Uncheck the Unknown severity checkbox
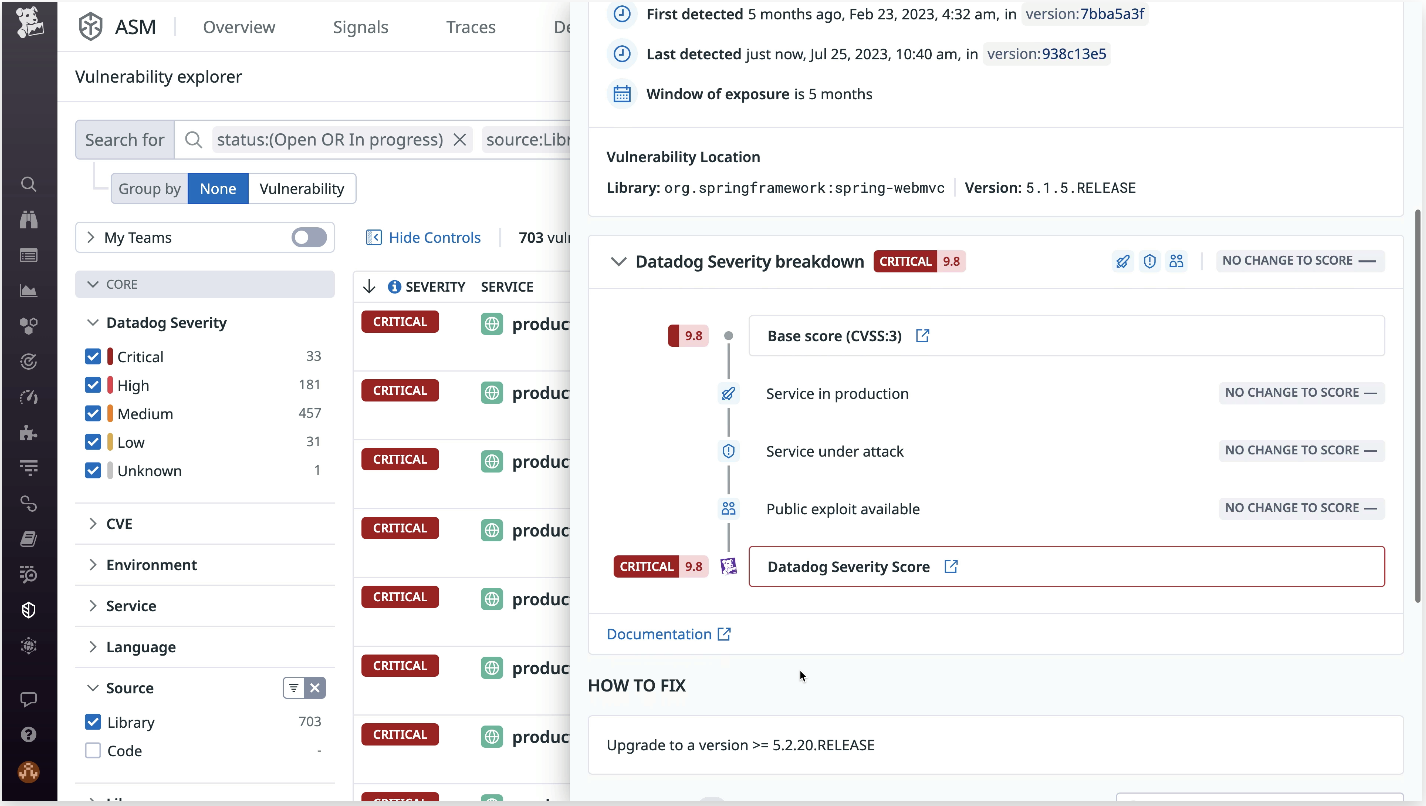Screen dimensions: 1426x806 [93, 470]
